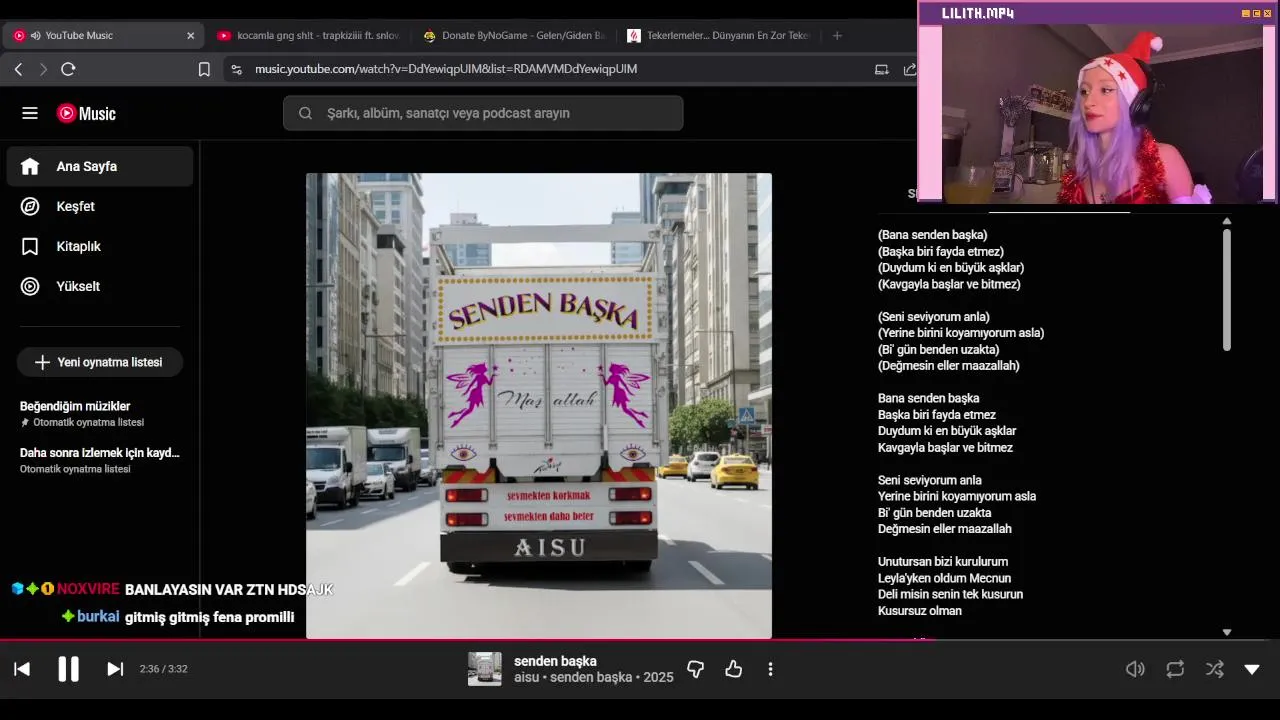Open Keşfet in the sidebar
This screenshot has width=1280, height=720.
click(100, 206)
